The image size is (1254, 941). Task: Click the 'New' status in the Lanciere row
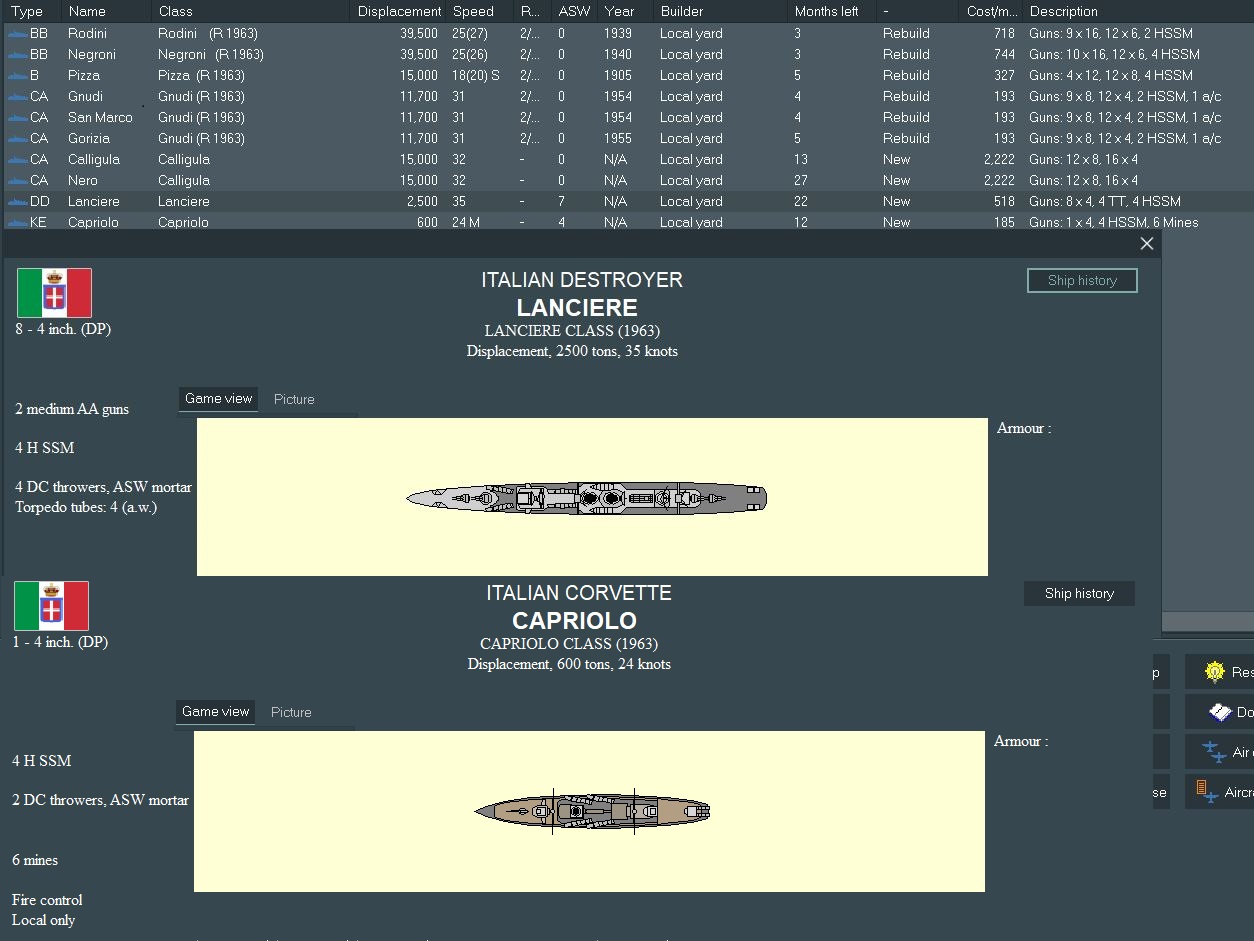click(896, 201)
